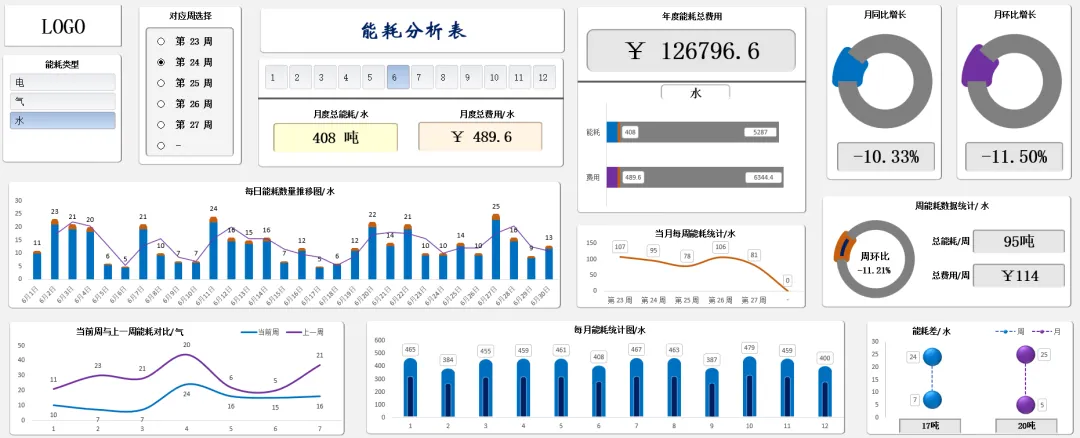This screenshot has height=438, width=1080.
Task: Click the 周环比 -11.21% donut chart
Action: coord(874,260)
